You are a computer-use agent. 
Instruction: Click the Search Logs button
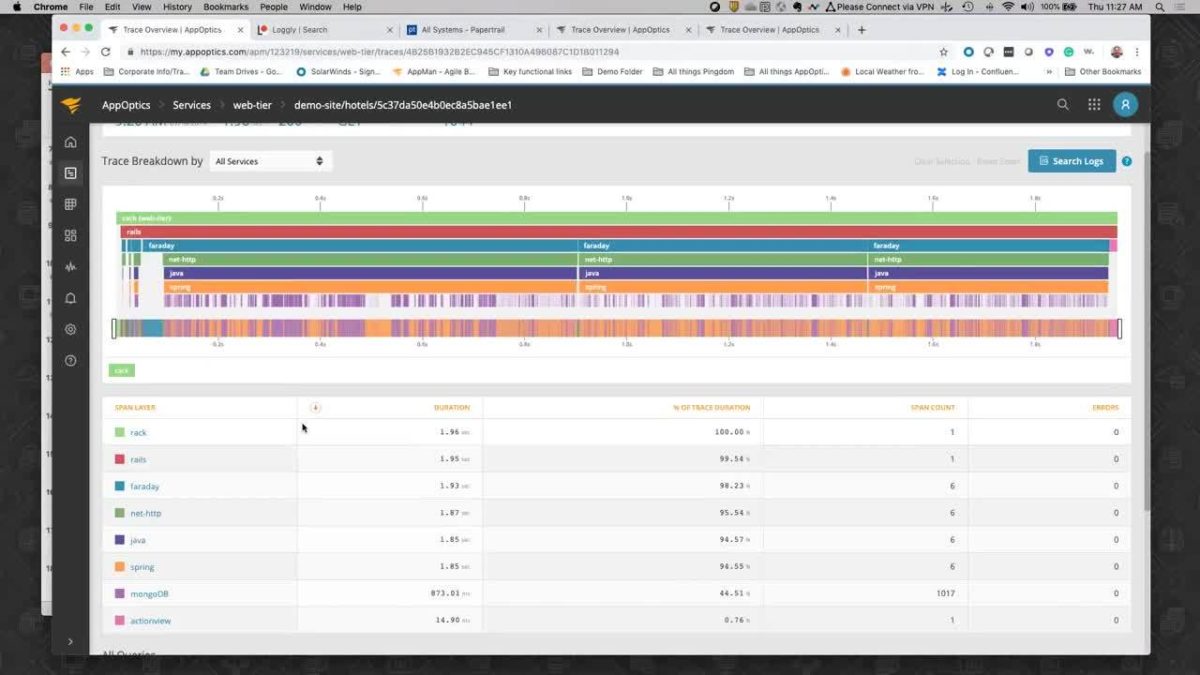coord(1071,160)
